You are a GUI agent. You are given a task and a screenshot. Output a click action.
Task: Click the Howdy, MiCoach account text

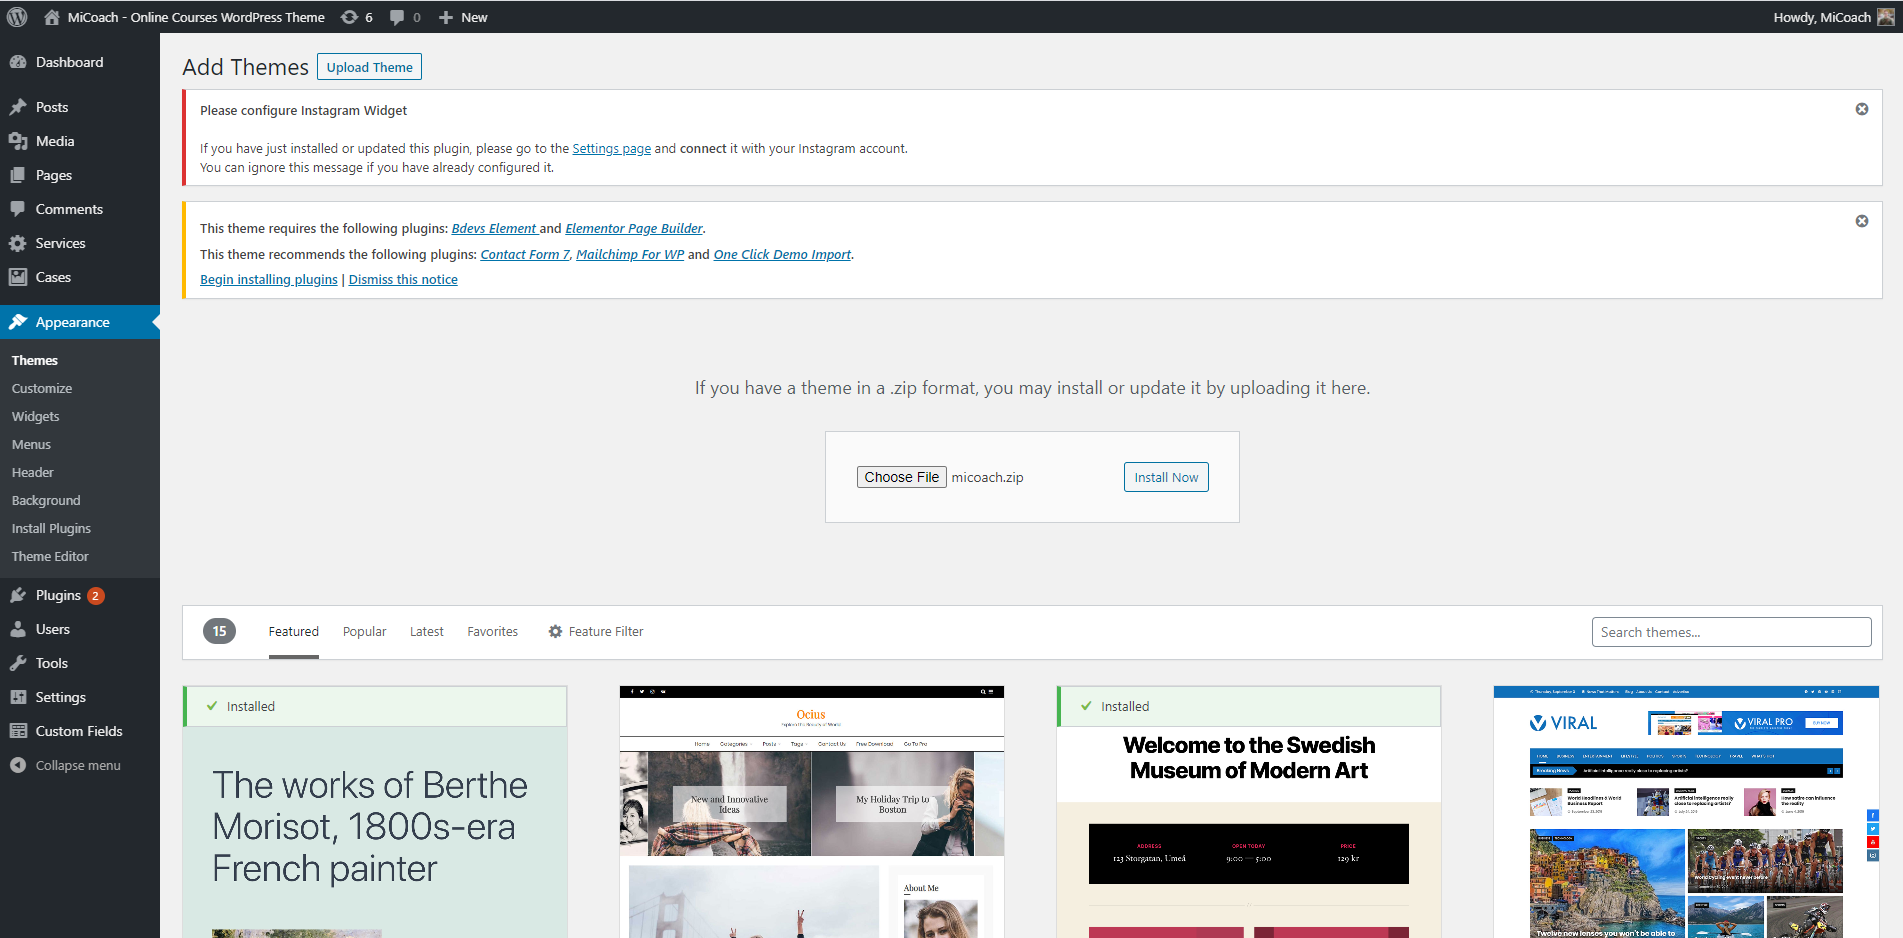1821,17
